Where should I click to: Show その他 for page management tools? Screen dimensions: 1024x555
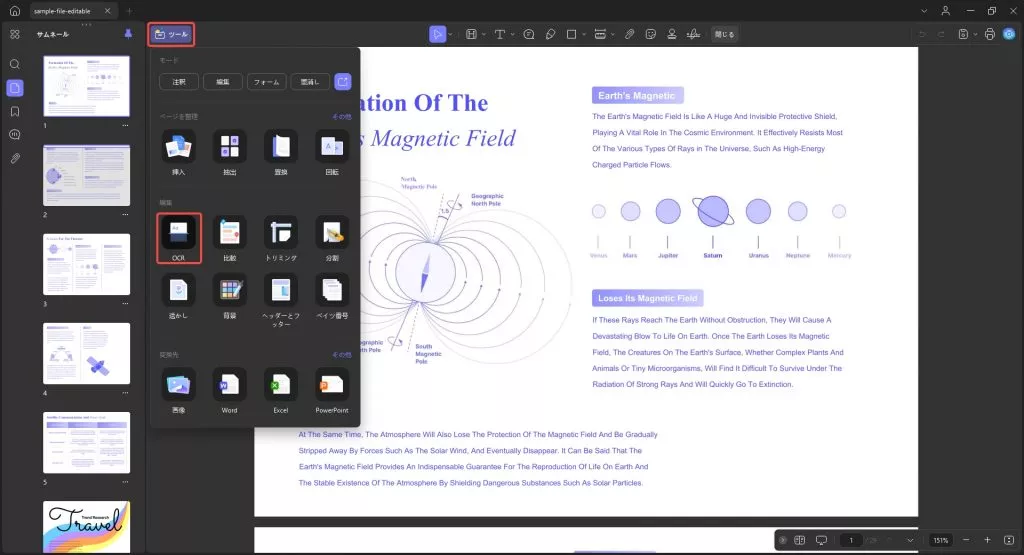342,117
